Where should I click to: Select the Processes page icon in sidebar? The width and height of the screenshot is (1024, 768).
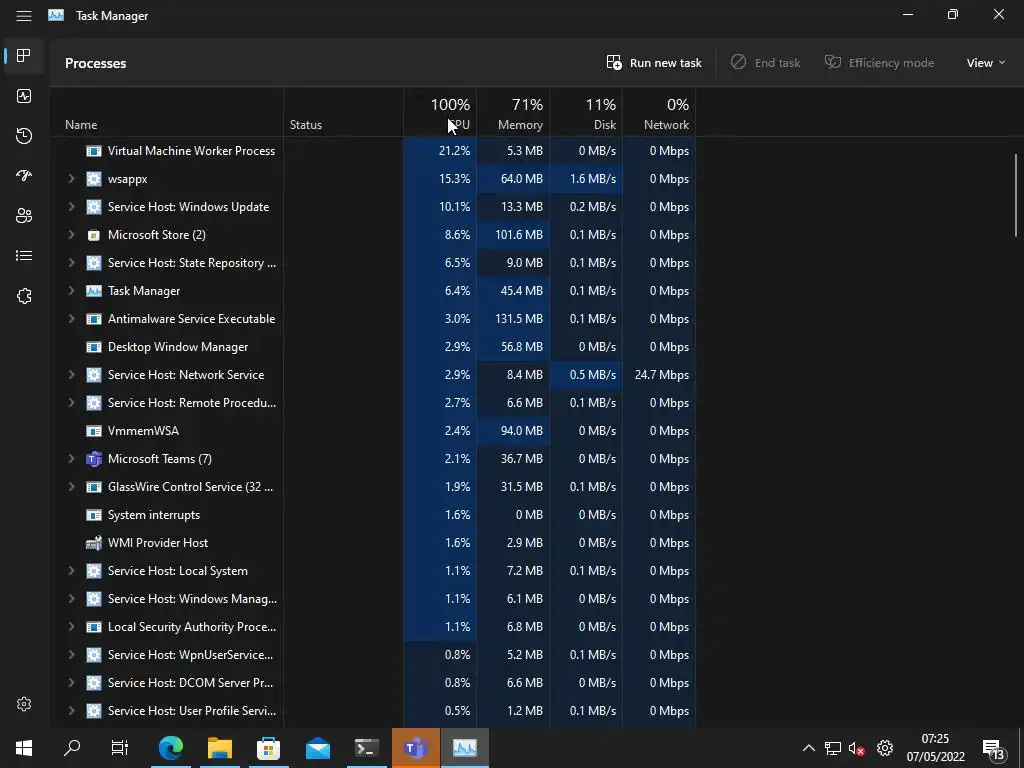coord(24,56)
